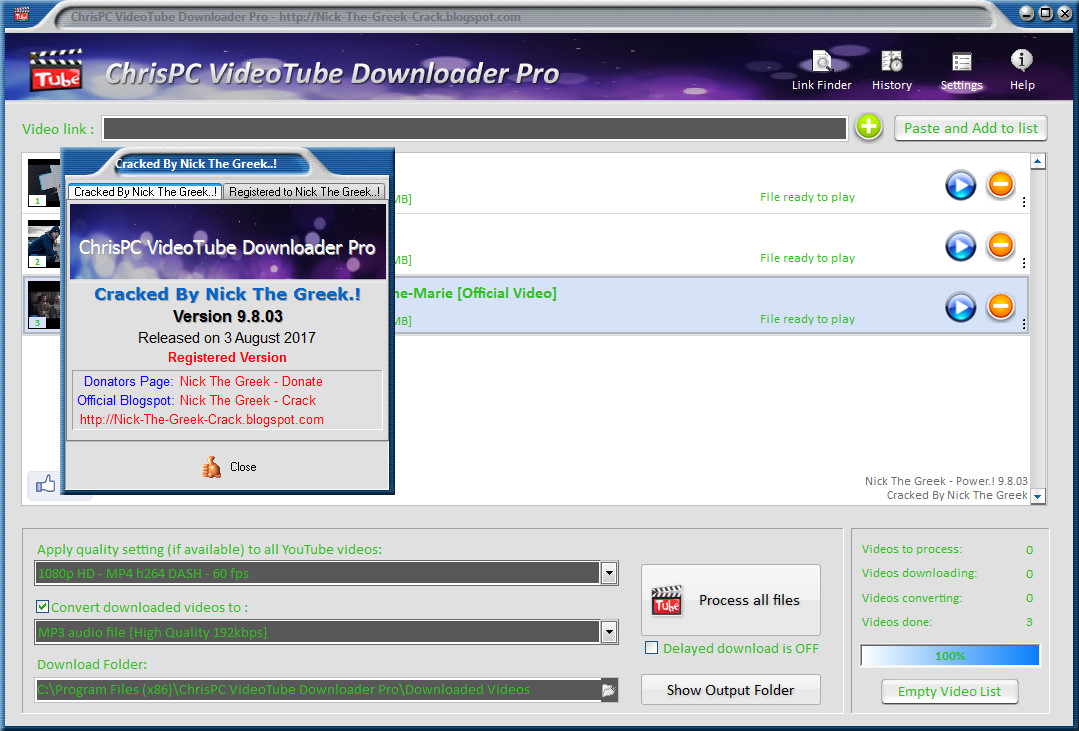This screenshot has width=1079, height=731.
Task: Play the first video in the list
Action: (x=960, y=185)
